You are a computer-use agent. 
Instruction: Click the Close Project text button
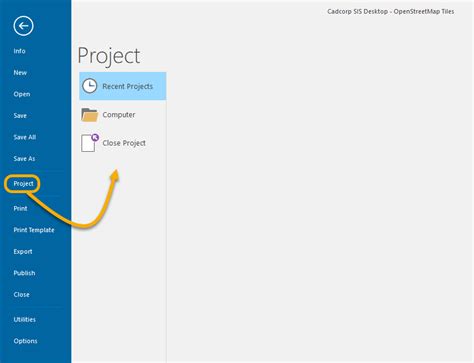tap(124, 143)
